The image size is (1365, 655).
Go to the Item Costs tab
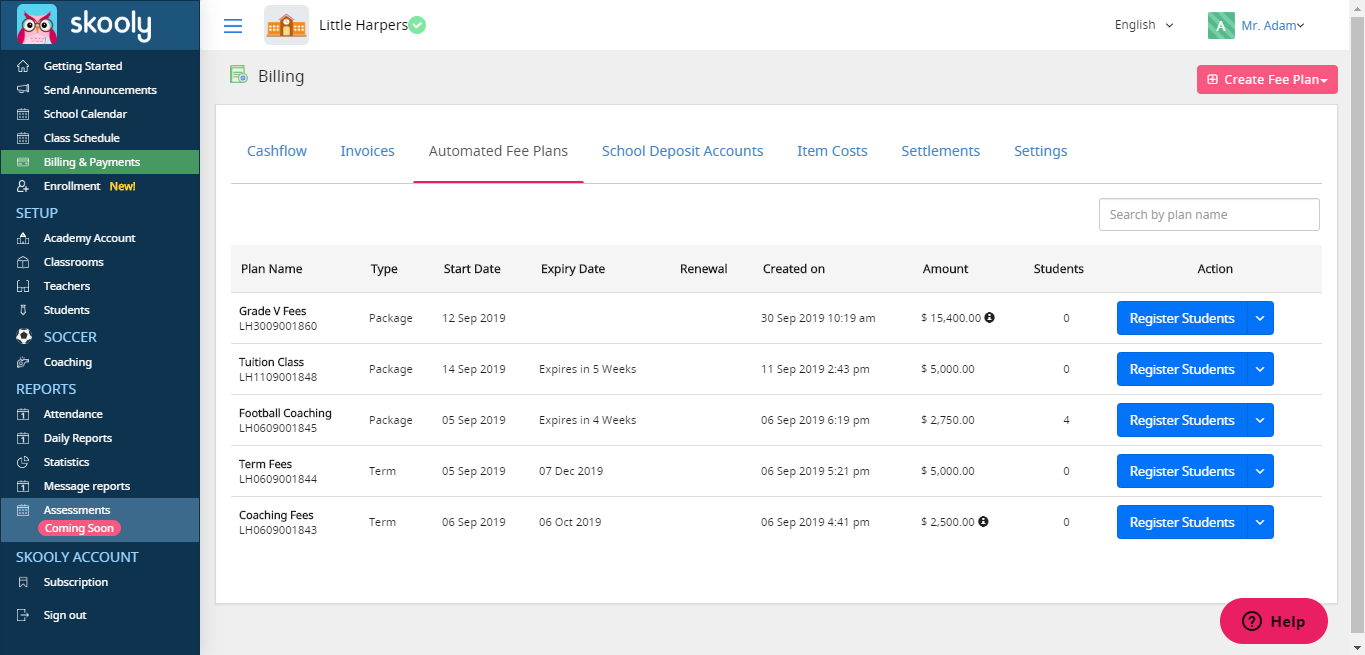click(x=832, y=151)
